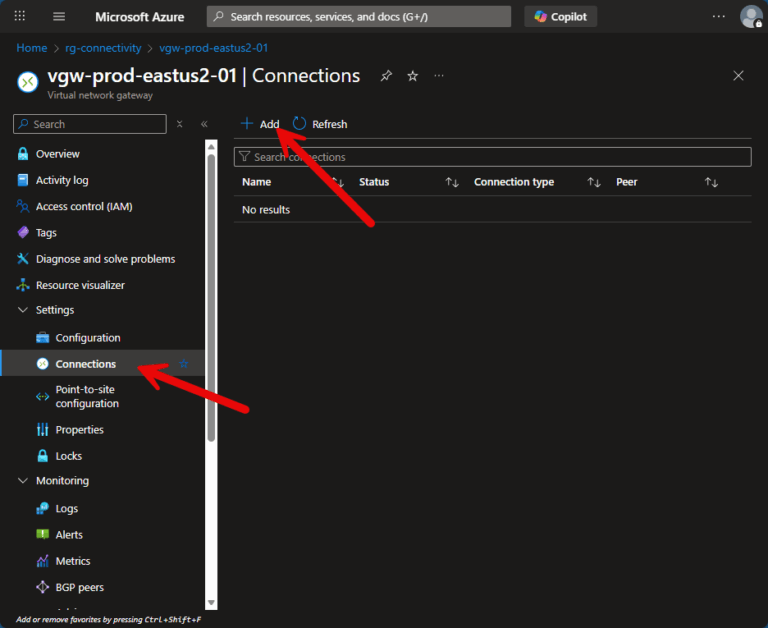The height and width of the screenshot is (628, 768).
Task: Open Metrics under Monitoring
Action: pyautogui.click(x=72, y=561)
